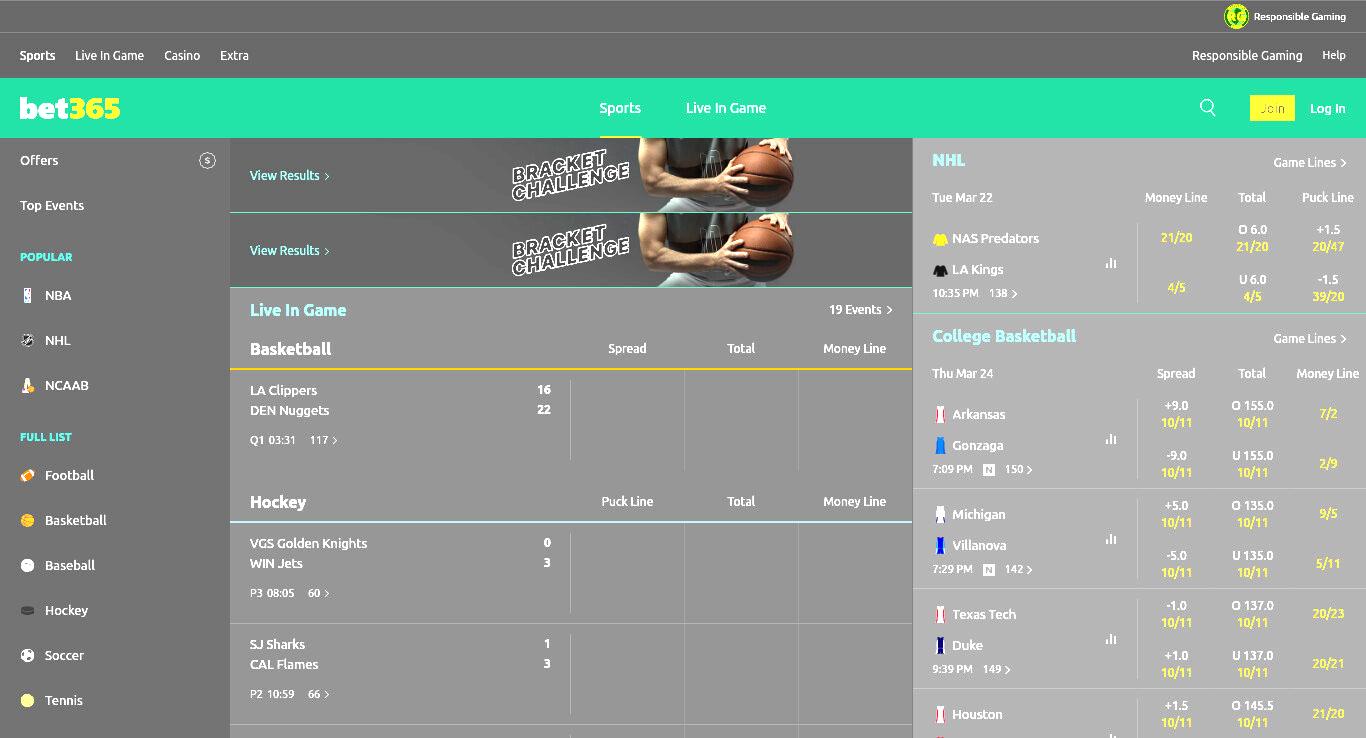
Task: Open the Casino menu item
Action: [x=182, y=56]
